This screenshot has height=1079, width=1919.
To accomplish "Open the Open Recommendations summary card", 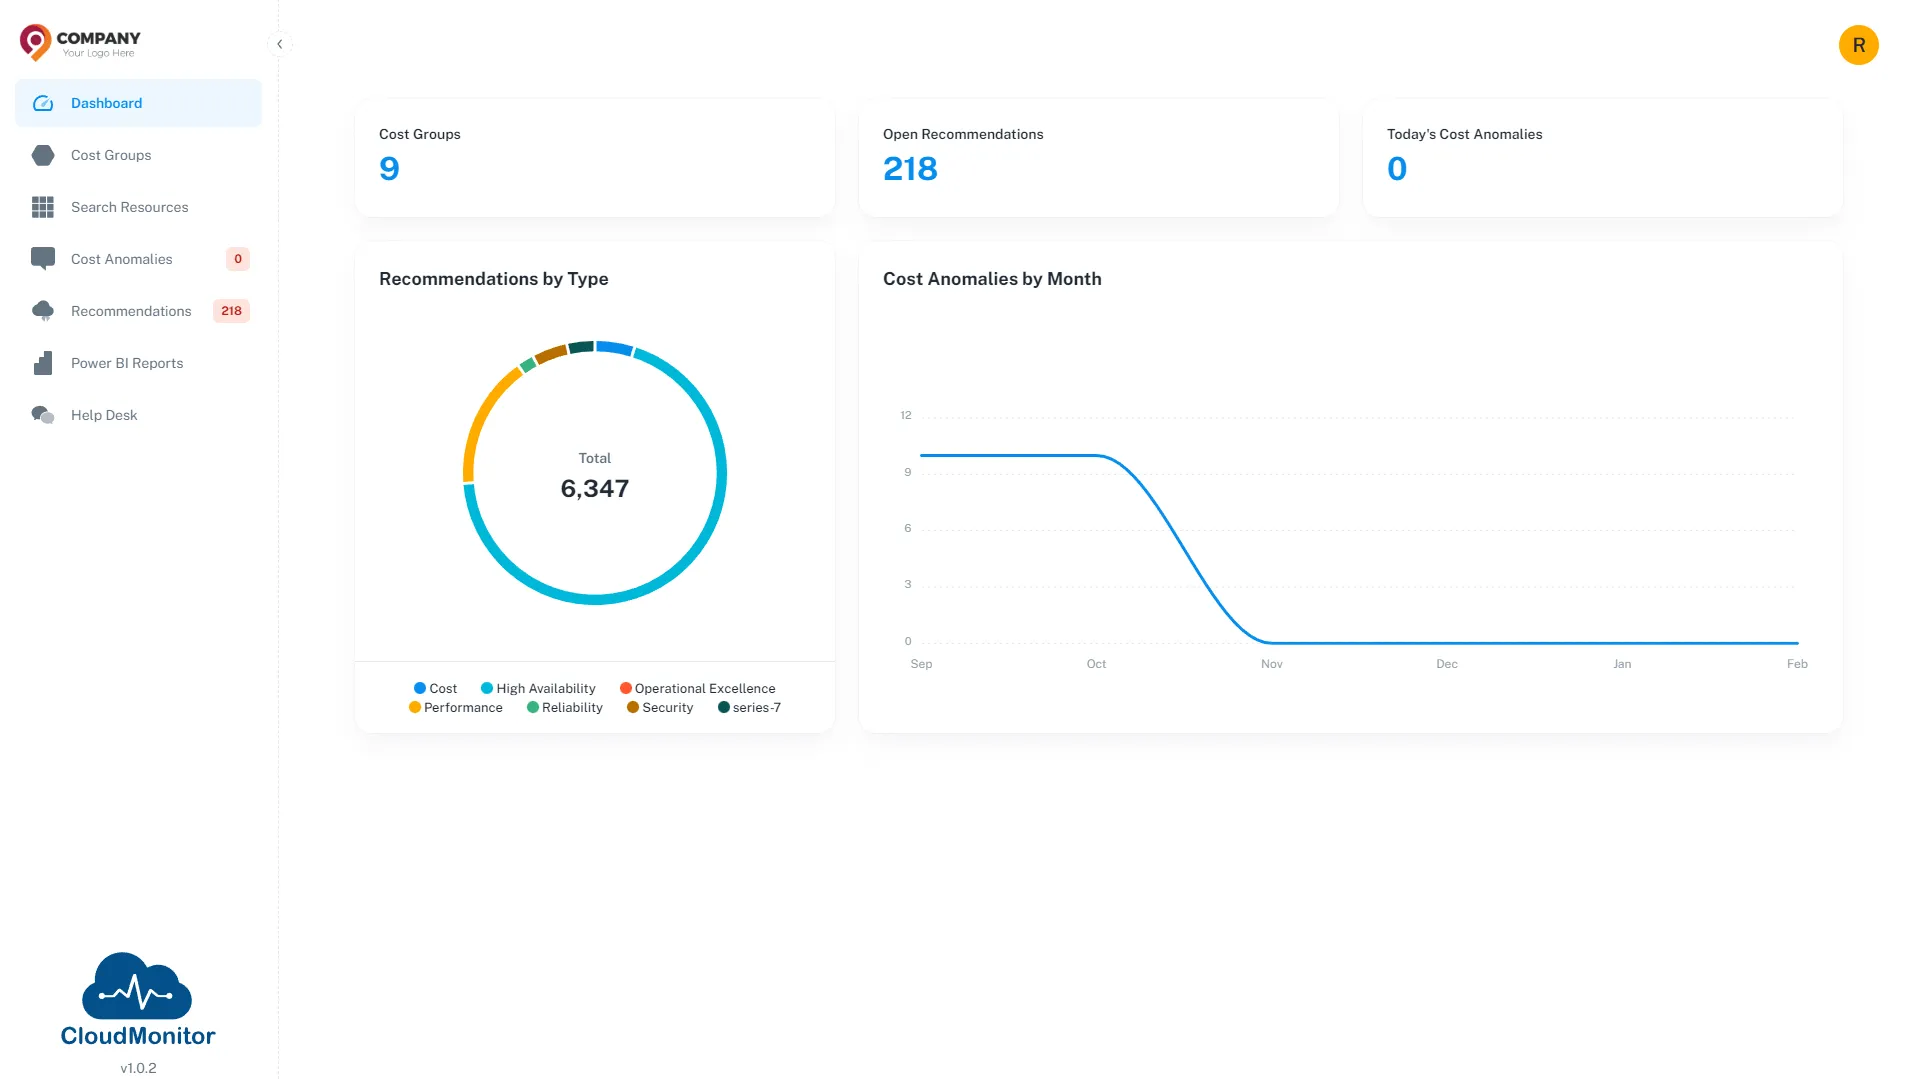I will (x=1099, y=158).
